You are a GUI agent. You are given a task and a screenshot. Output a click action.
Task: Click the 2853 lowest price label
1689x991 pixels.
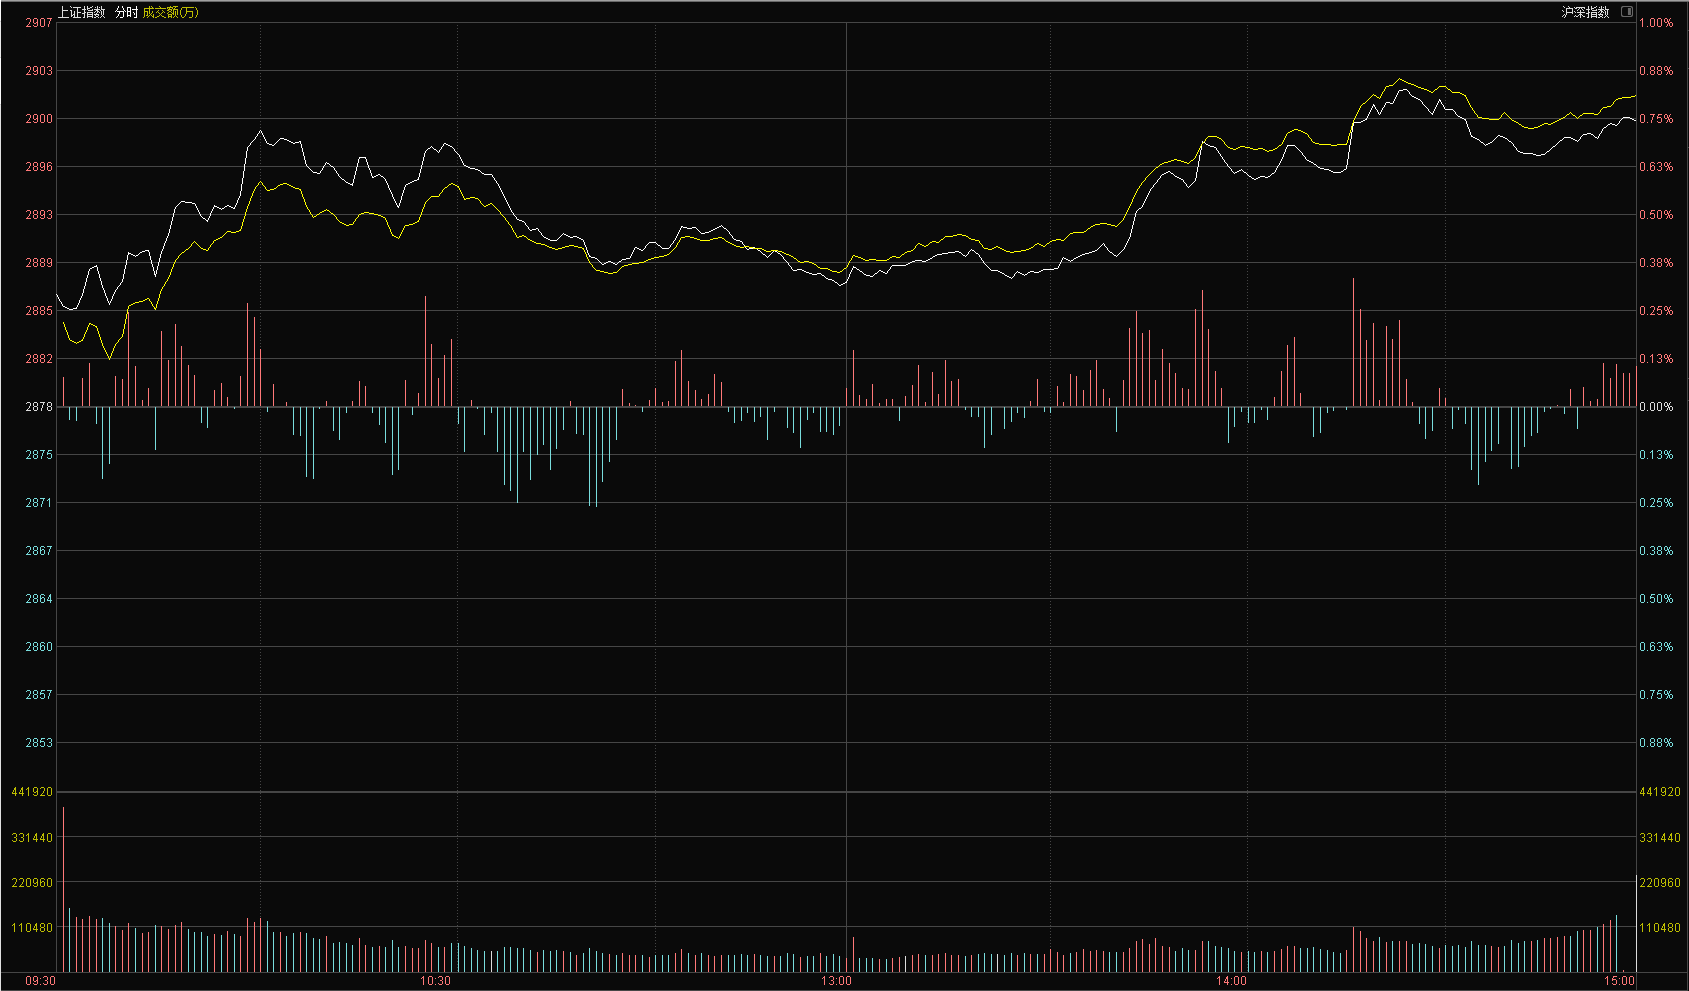39,743
